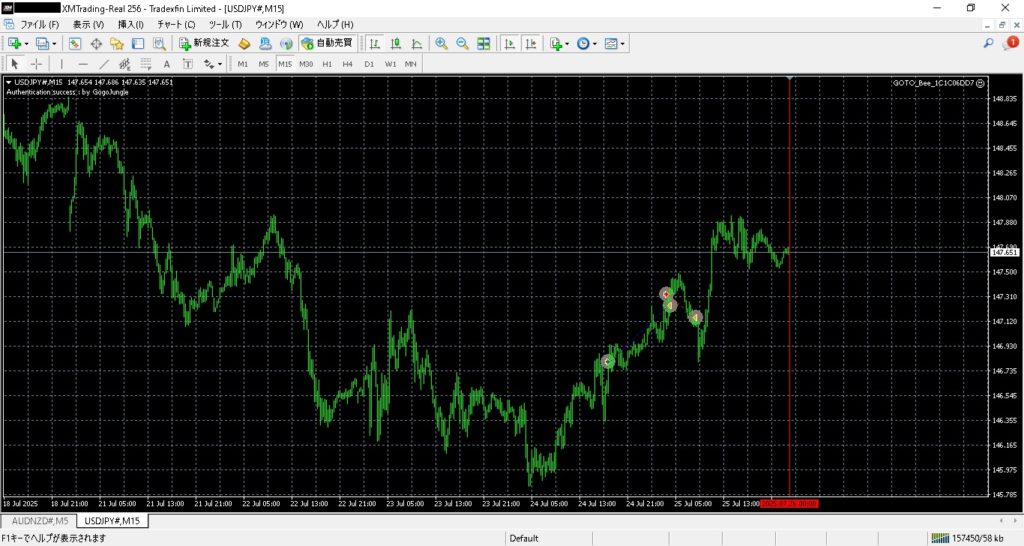
Task: Expand the new chart dropdown arrow
Action: [27, 44]
